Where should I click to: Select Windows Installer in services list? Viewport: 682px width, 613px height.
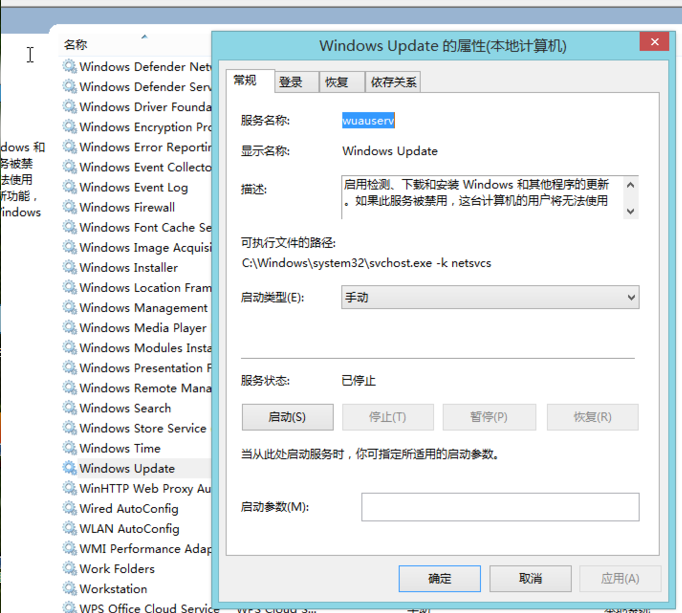coord(128,267)
